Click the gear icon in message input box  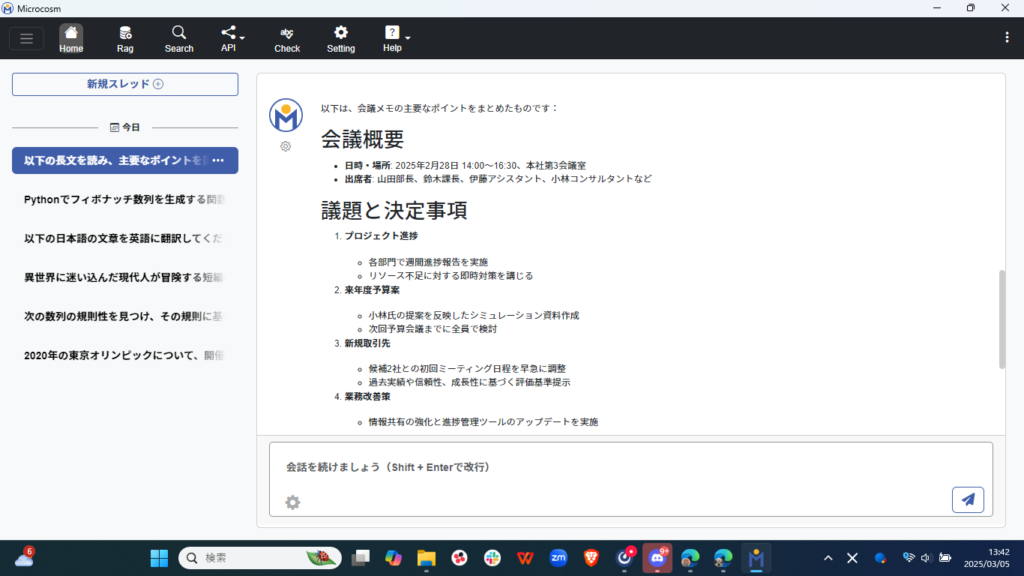pos(292,502)
